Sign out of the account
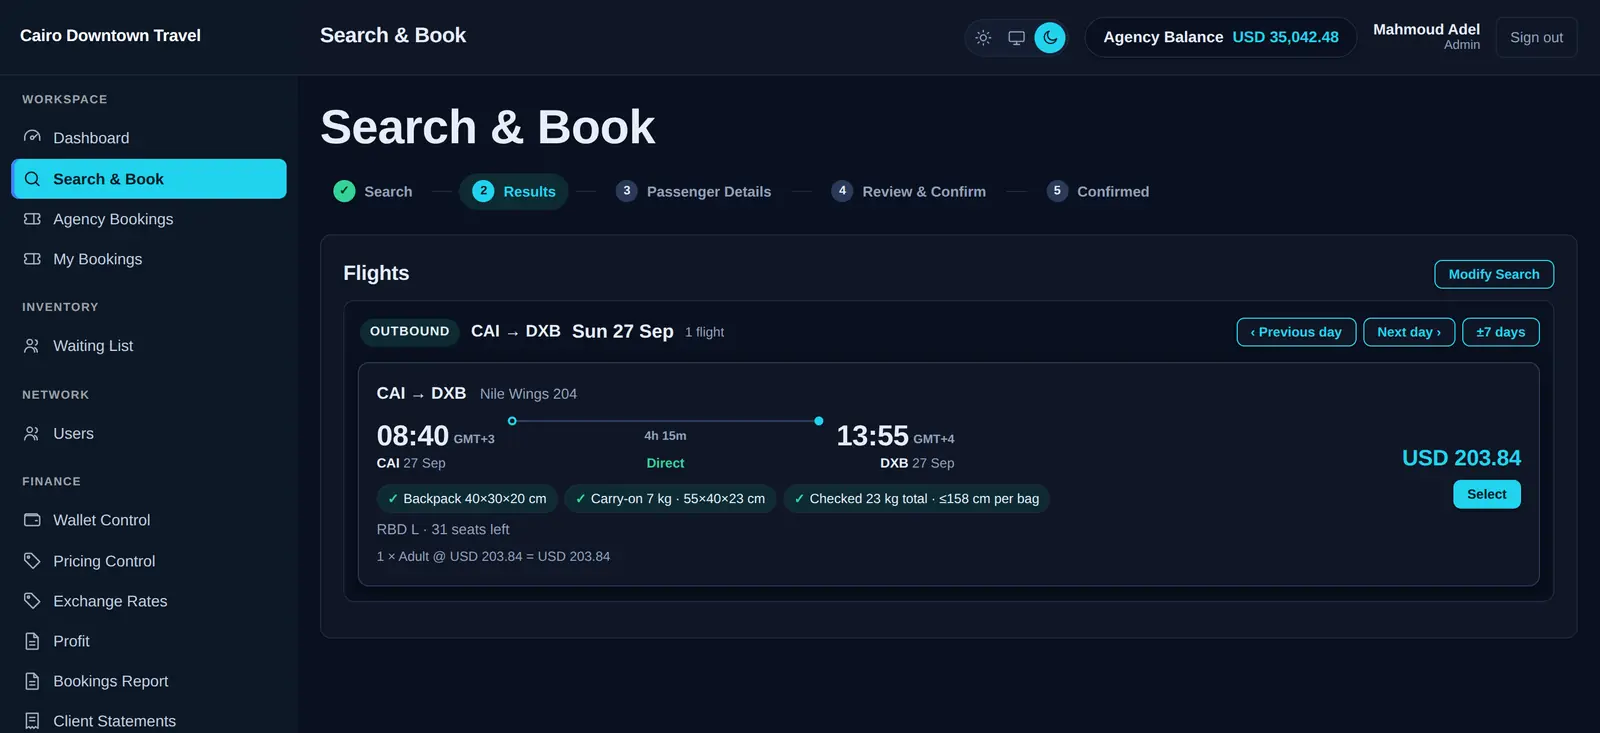The image size is (1600, 733). coord(1536,37)
